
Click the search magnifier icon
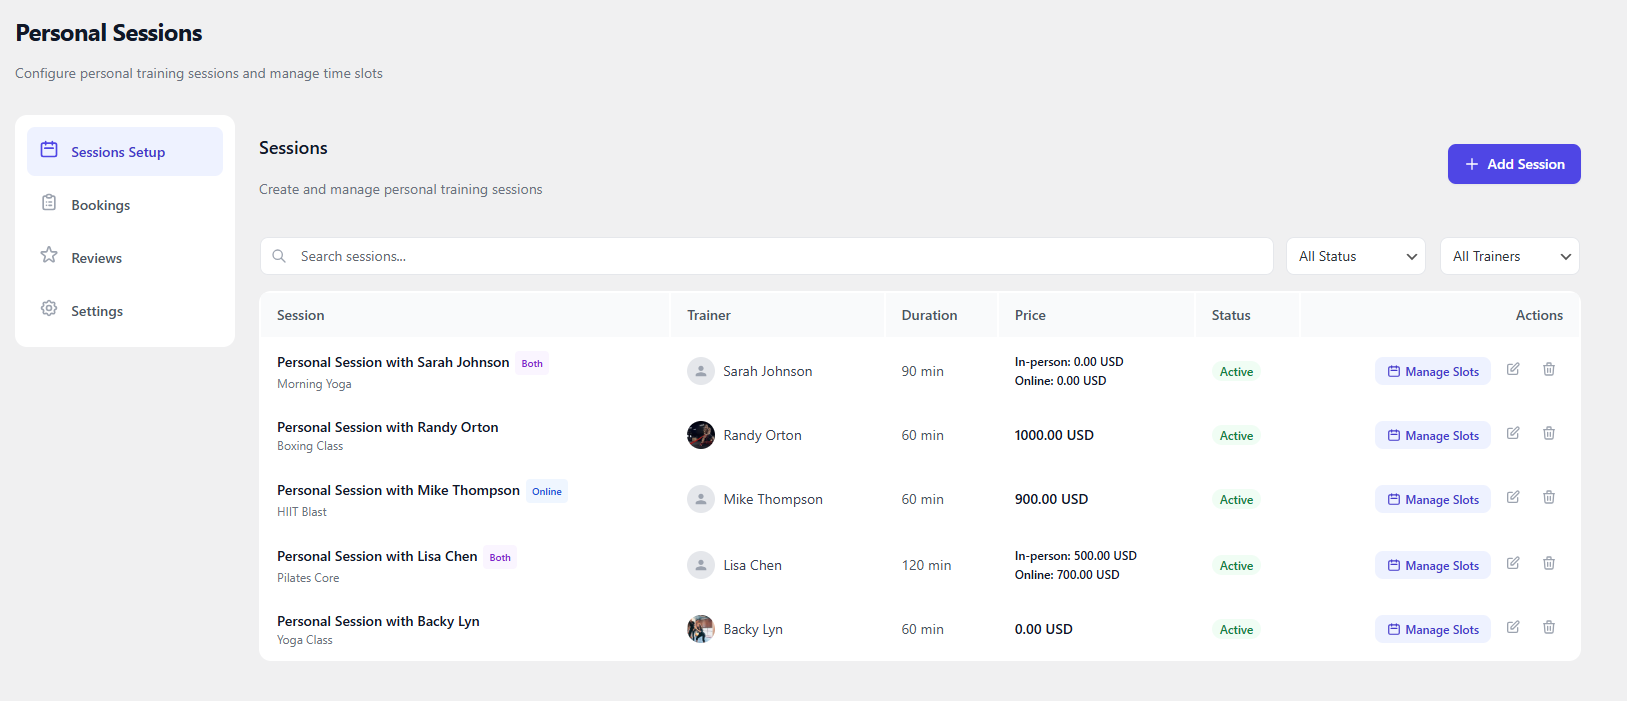[279, 256]
